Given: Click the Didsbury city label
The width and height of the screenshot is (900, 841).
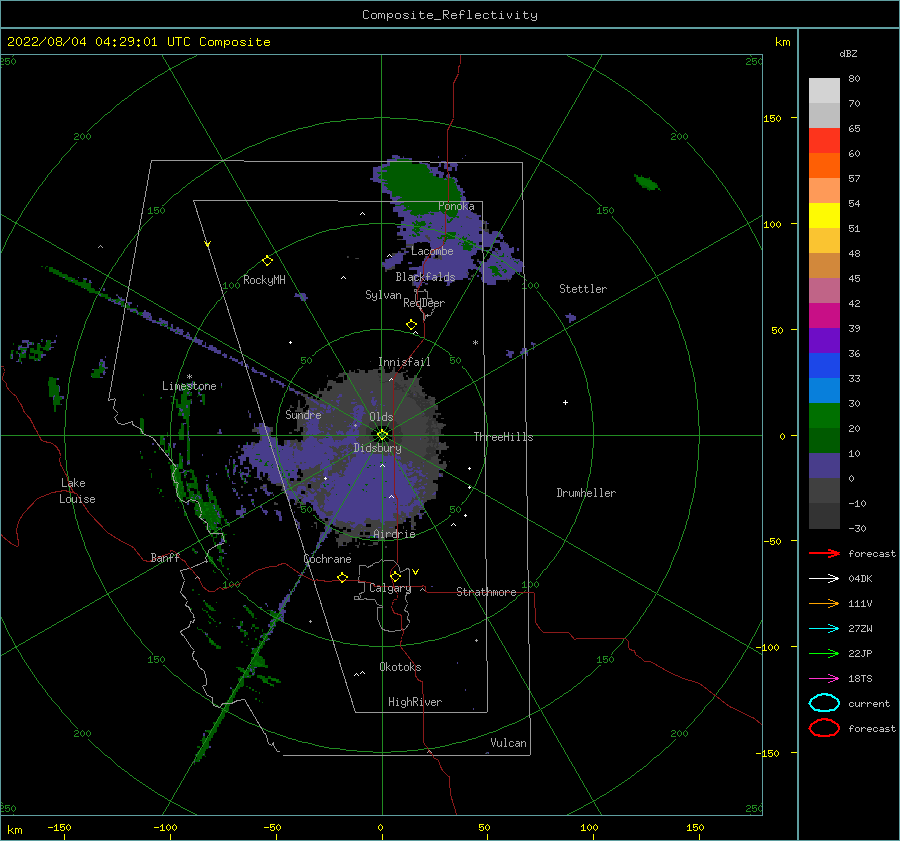Looking at the screenshot, I should (377, 448).
